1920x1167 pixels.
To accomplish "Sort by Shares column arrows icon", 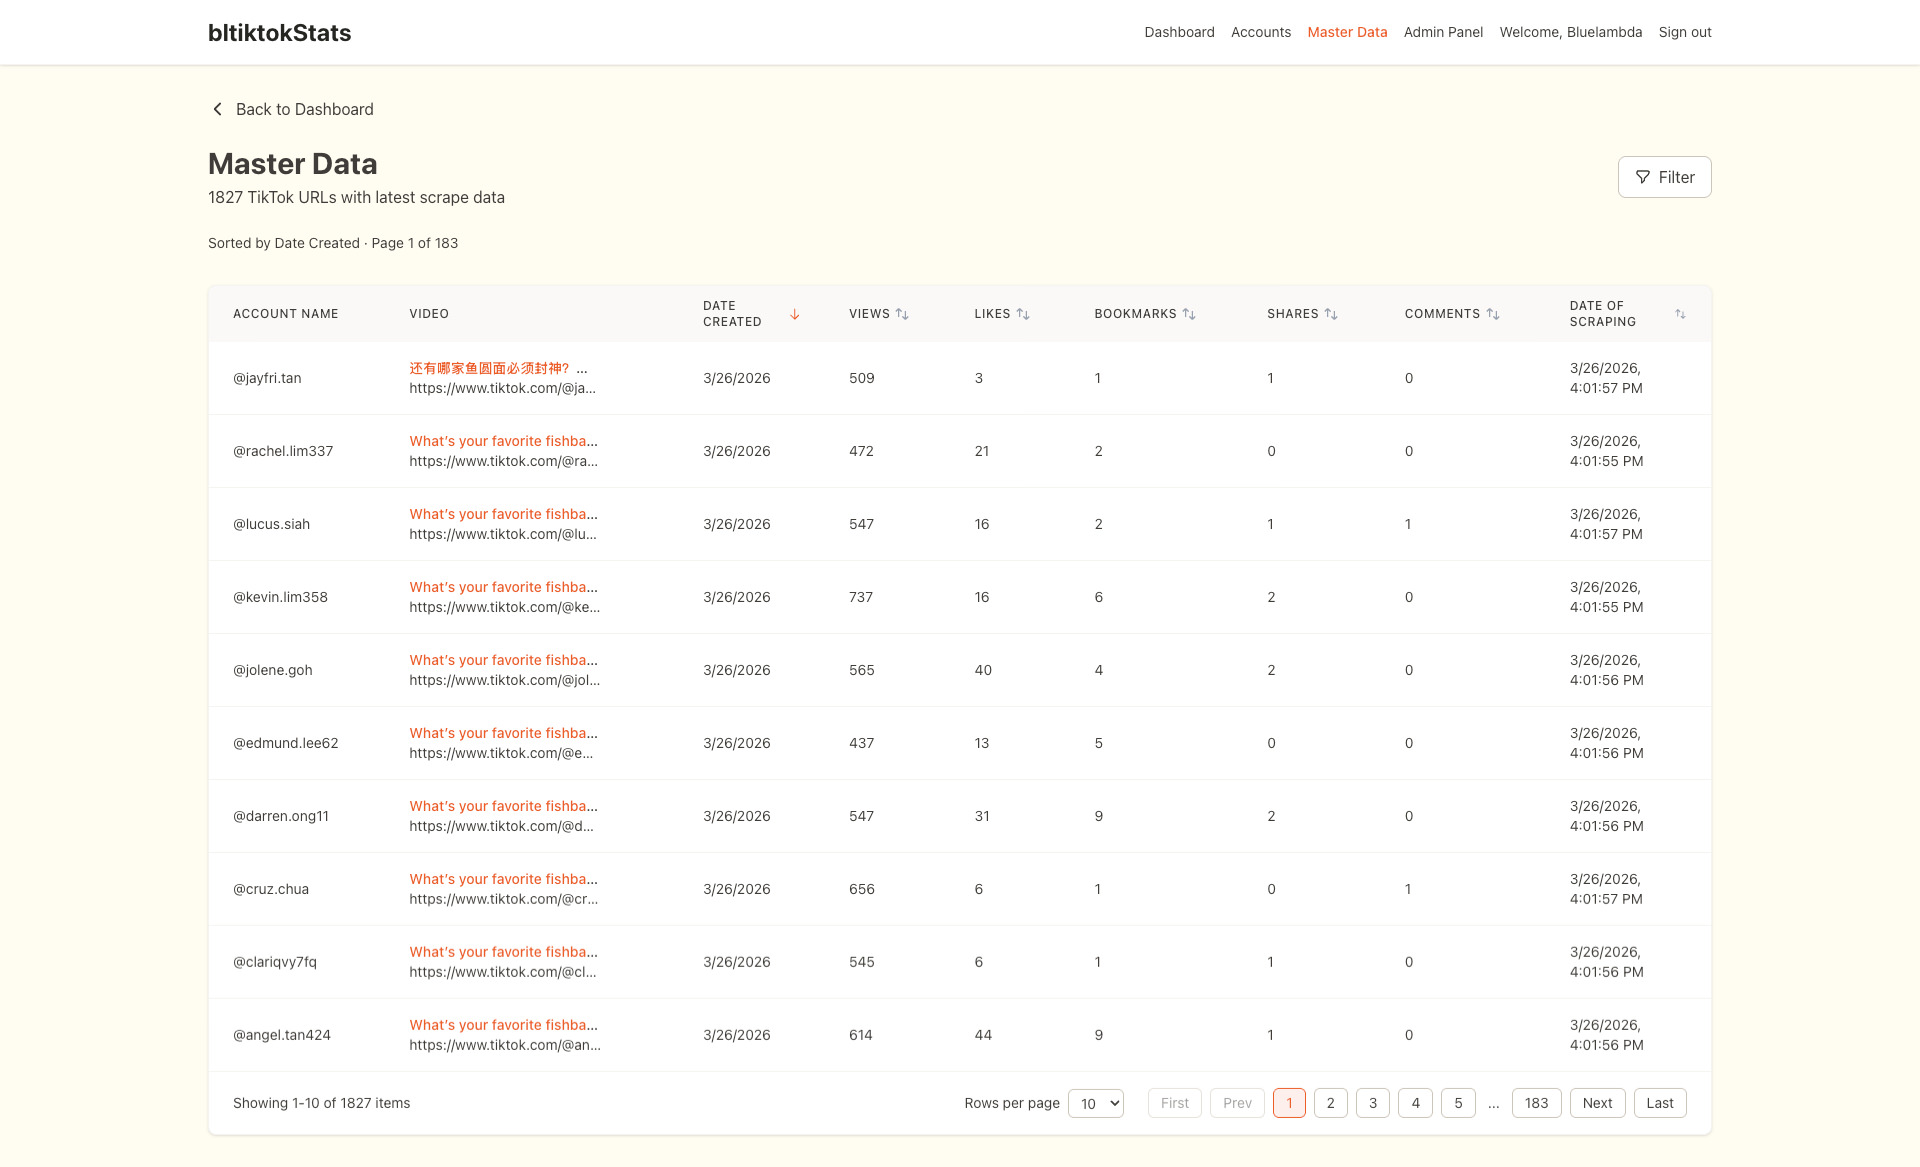I will 1331,314.
